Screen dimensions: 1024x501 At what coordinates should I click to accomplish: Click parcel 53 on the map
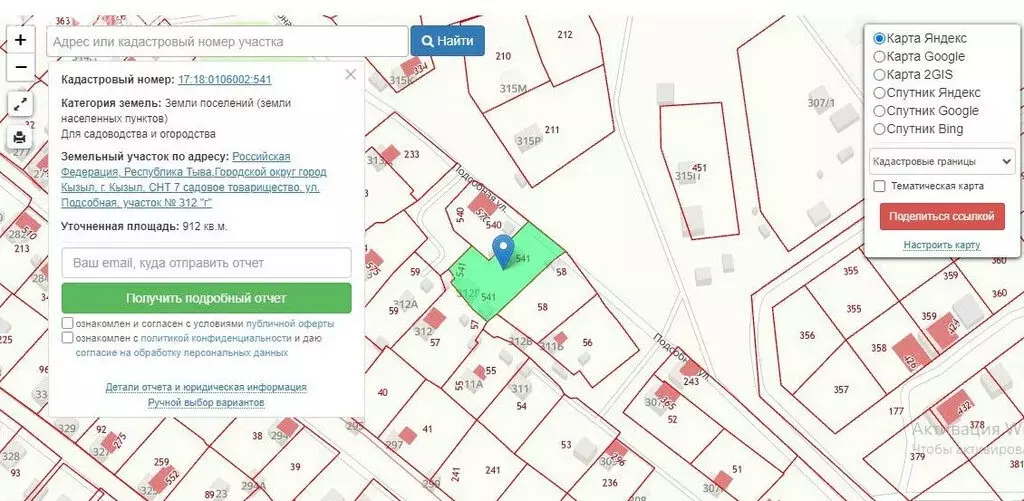point(566,445)
